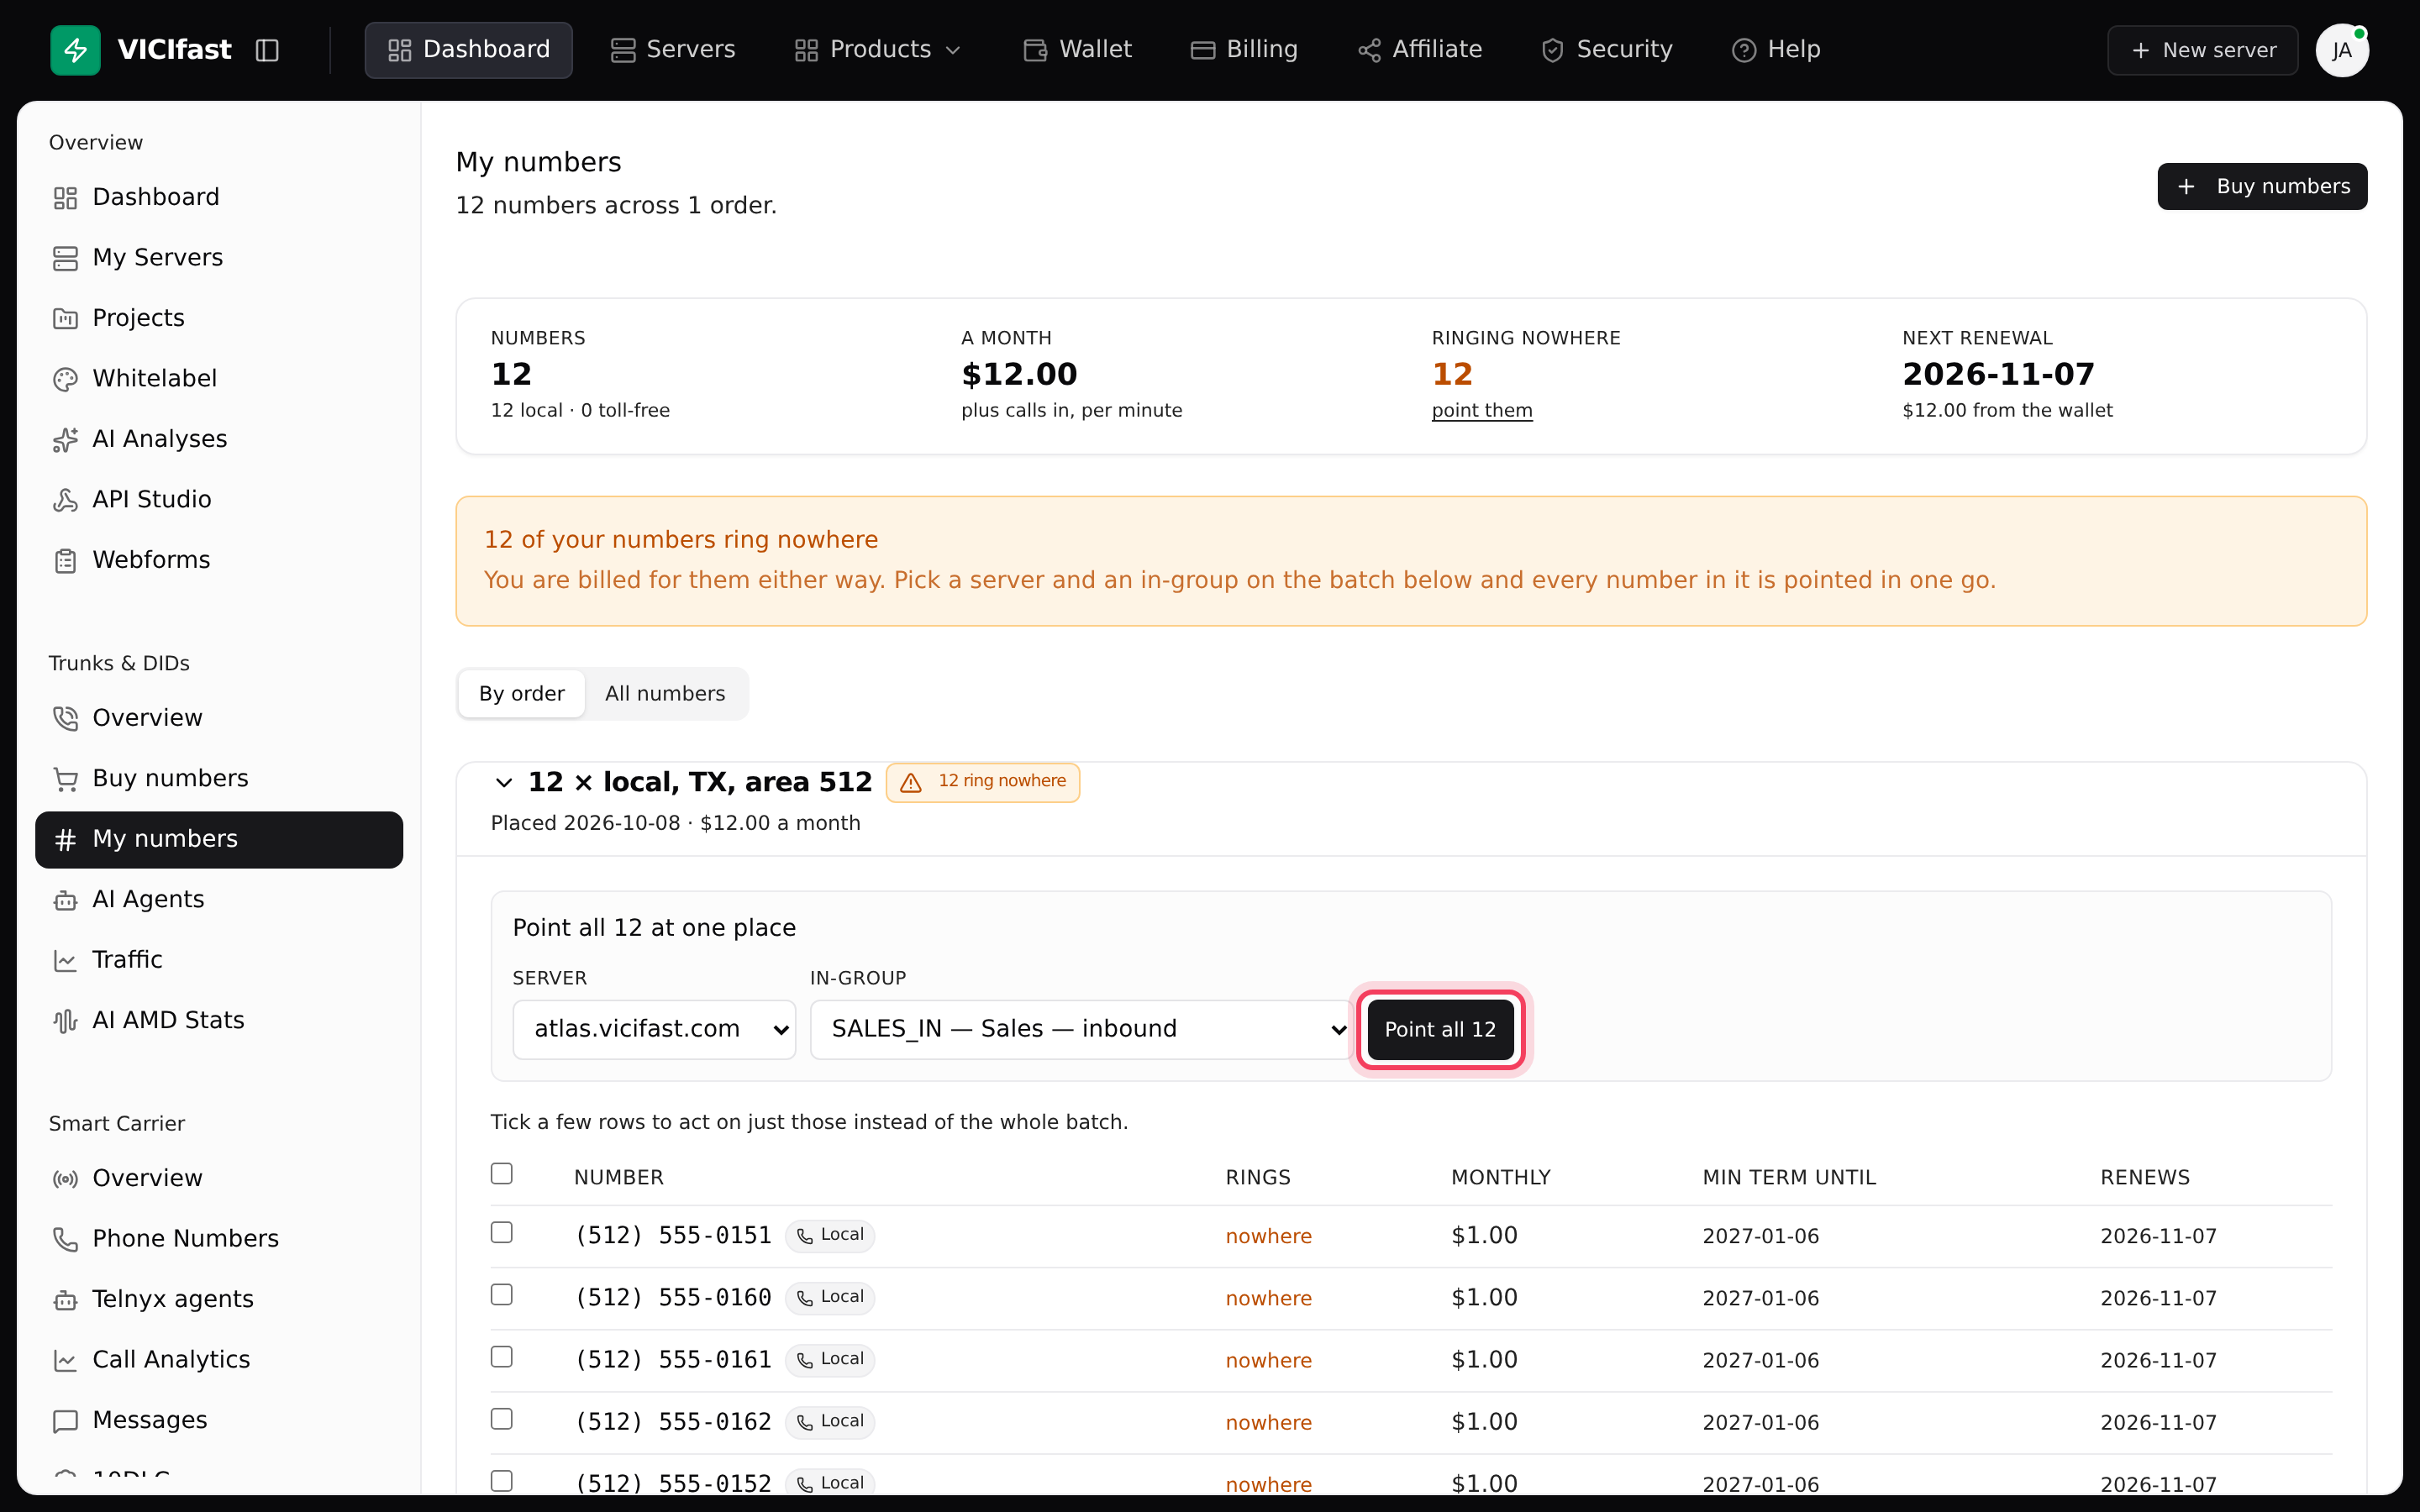The height and width of the screenshot is (1512, 2420).
Task: Open API Studio webhook icon
Action: 65,500
